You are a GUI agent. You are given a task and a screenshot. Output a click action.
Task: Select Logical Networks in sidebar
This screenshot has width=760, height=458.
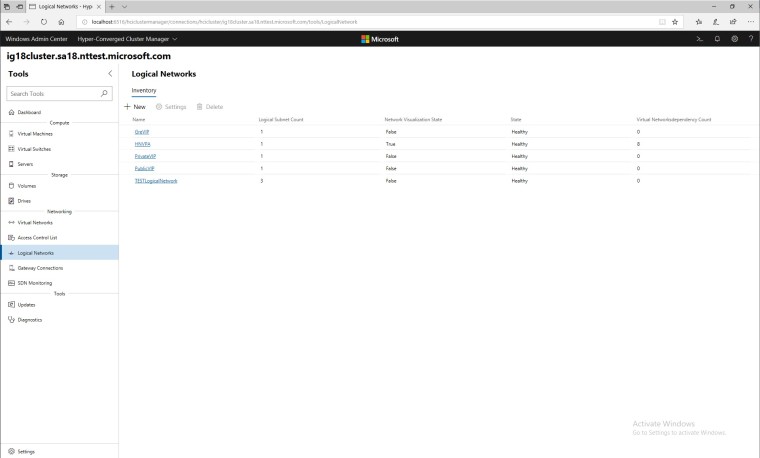tap(59, 253)
